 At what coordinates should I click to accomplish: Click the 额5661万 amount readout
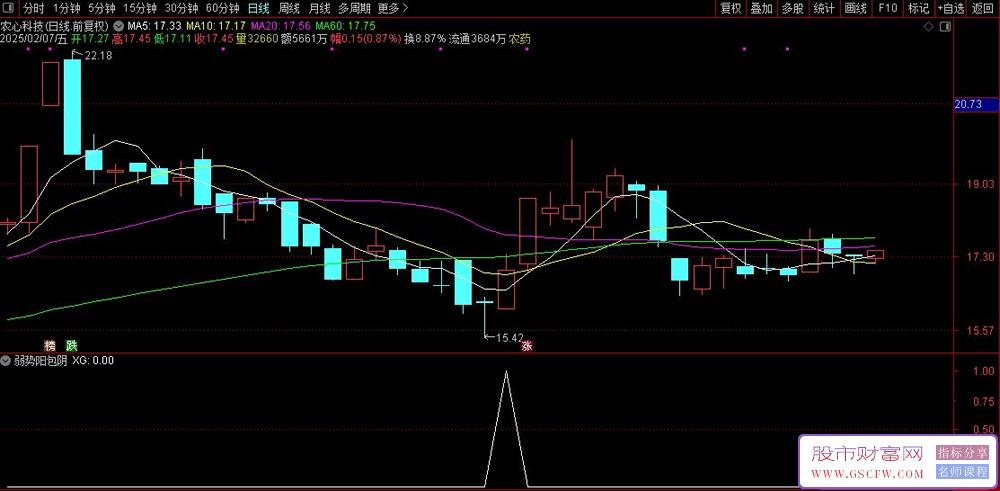coord(304,39)
